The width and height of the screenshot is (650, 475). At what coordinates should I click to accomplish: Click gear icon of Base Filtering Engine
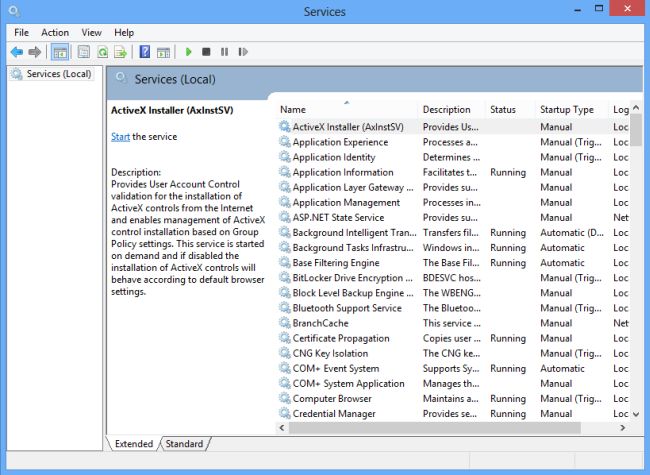pos(284,262)
